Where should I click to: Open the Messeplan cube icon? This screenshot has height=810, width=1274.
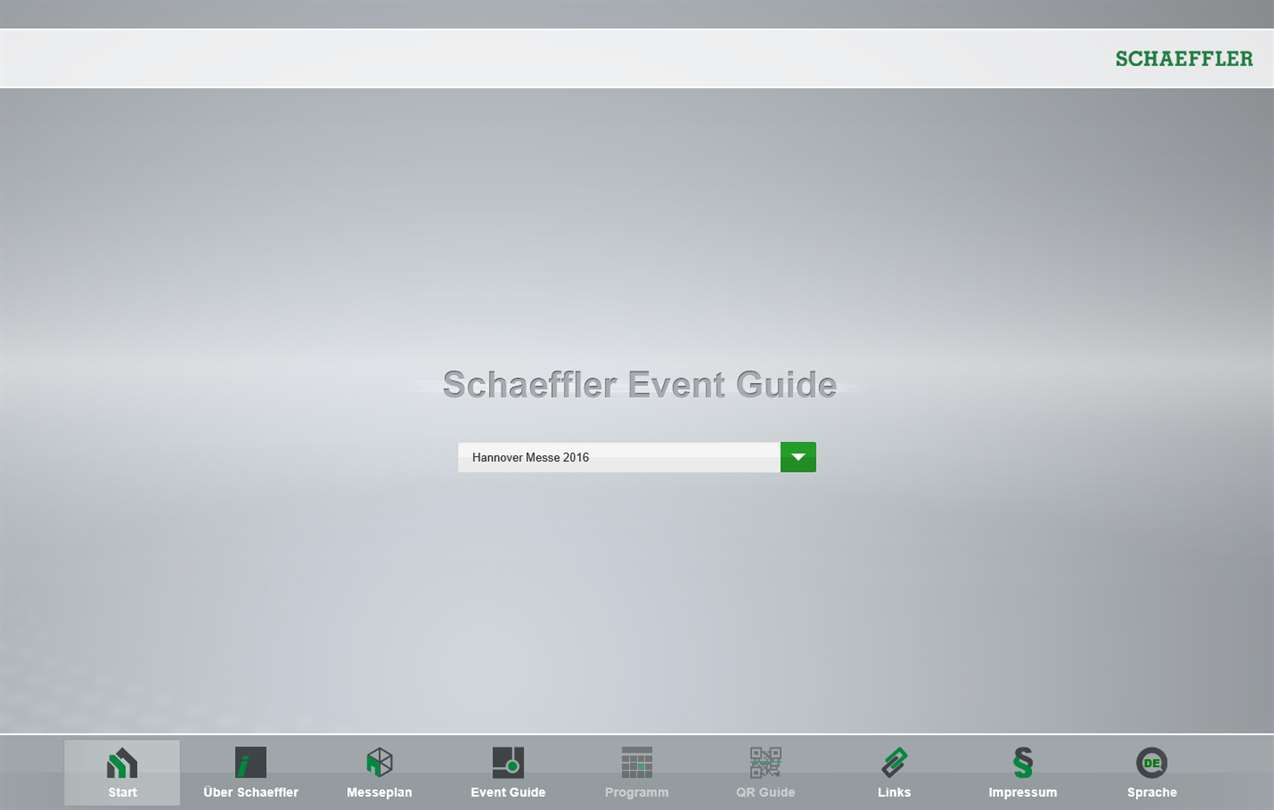[379, 763]
